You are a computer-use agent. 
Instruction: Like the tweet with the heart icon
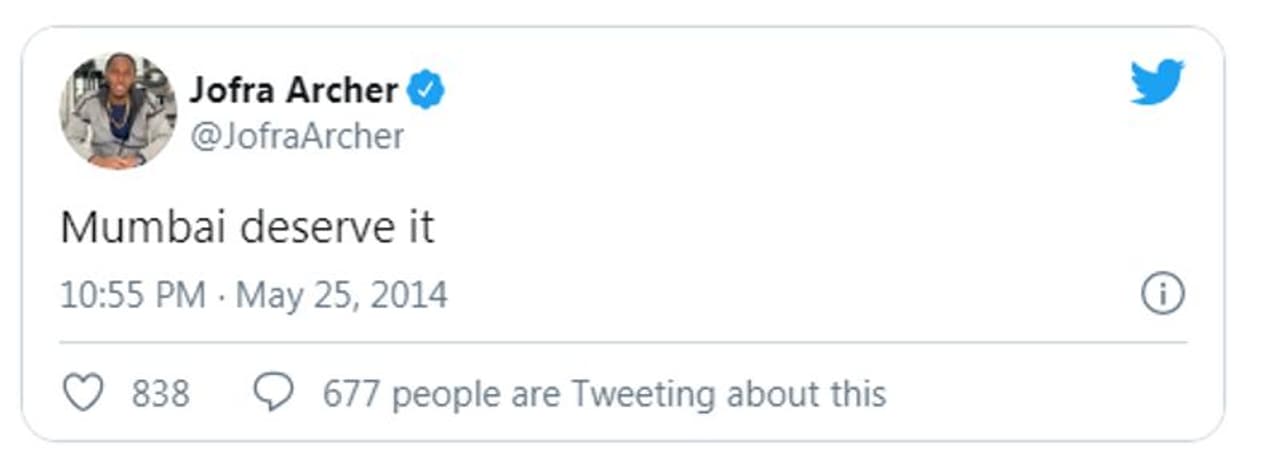[83, 393]
